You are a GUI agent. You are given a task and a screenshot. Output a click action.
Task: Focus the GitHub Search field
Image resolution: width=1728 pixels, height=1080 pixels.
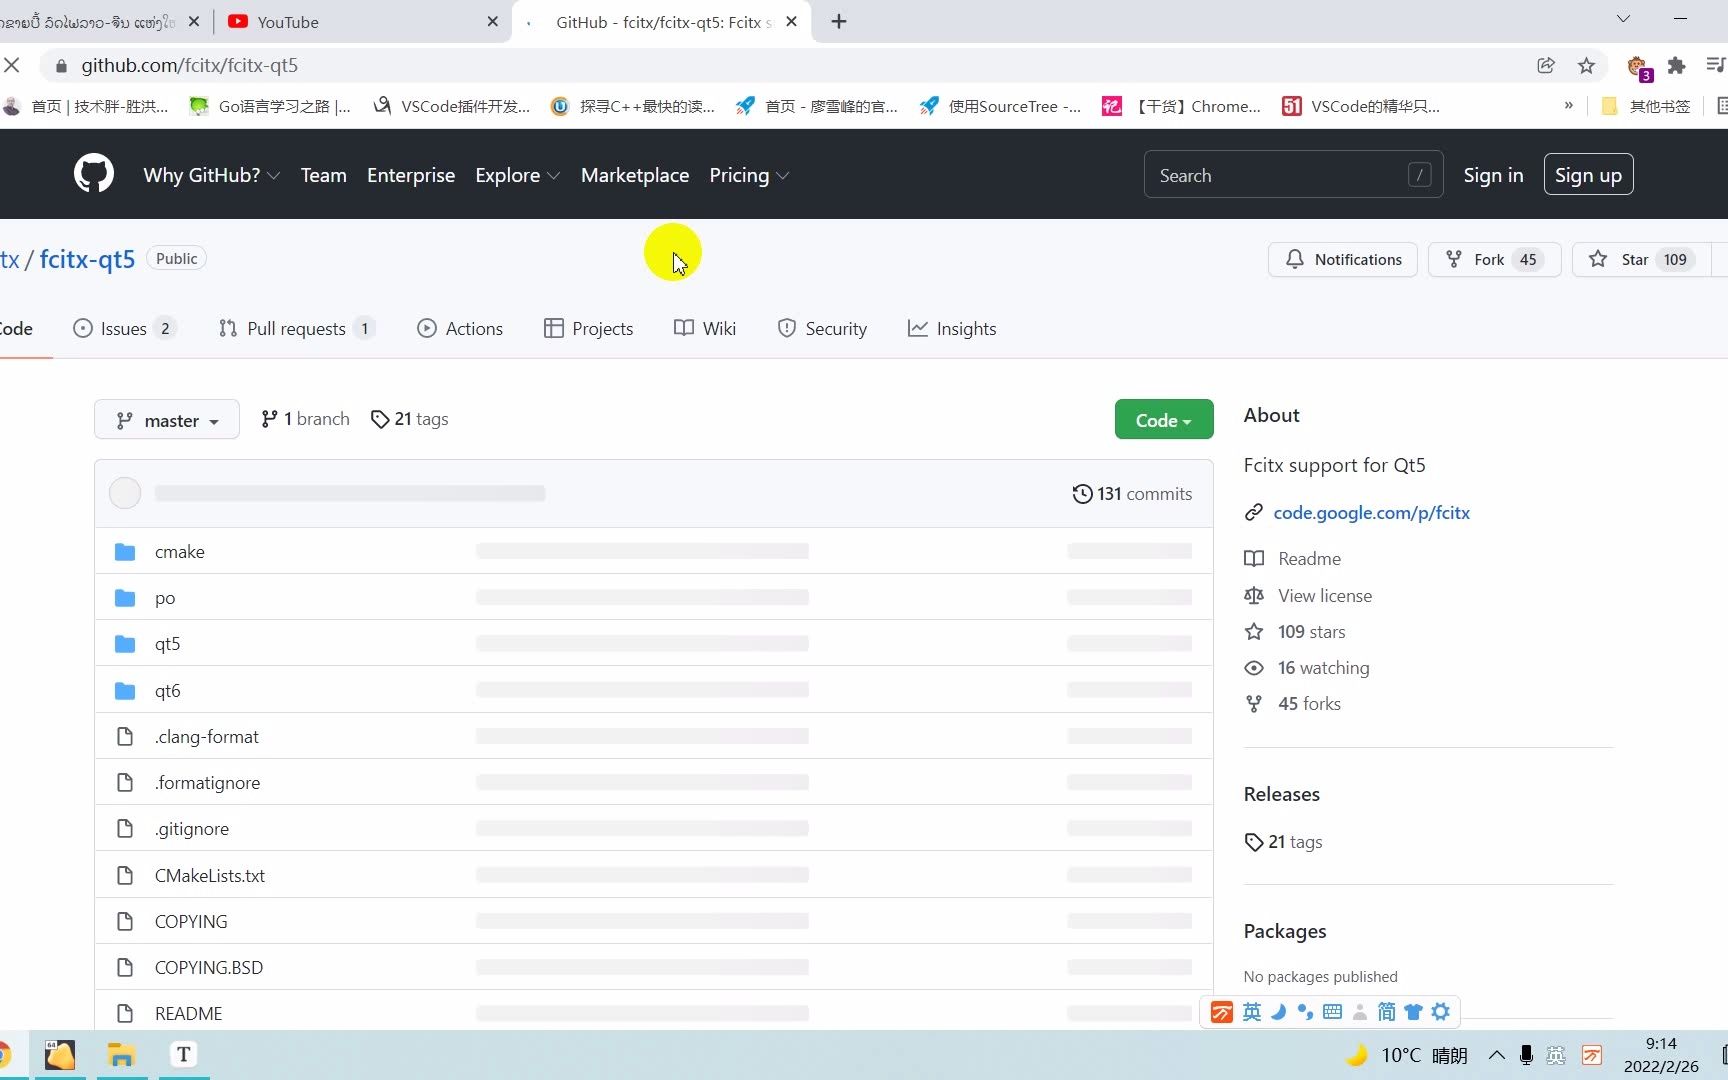[x=1293, y=175]
